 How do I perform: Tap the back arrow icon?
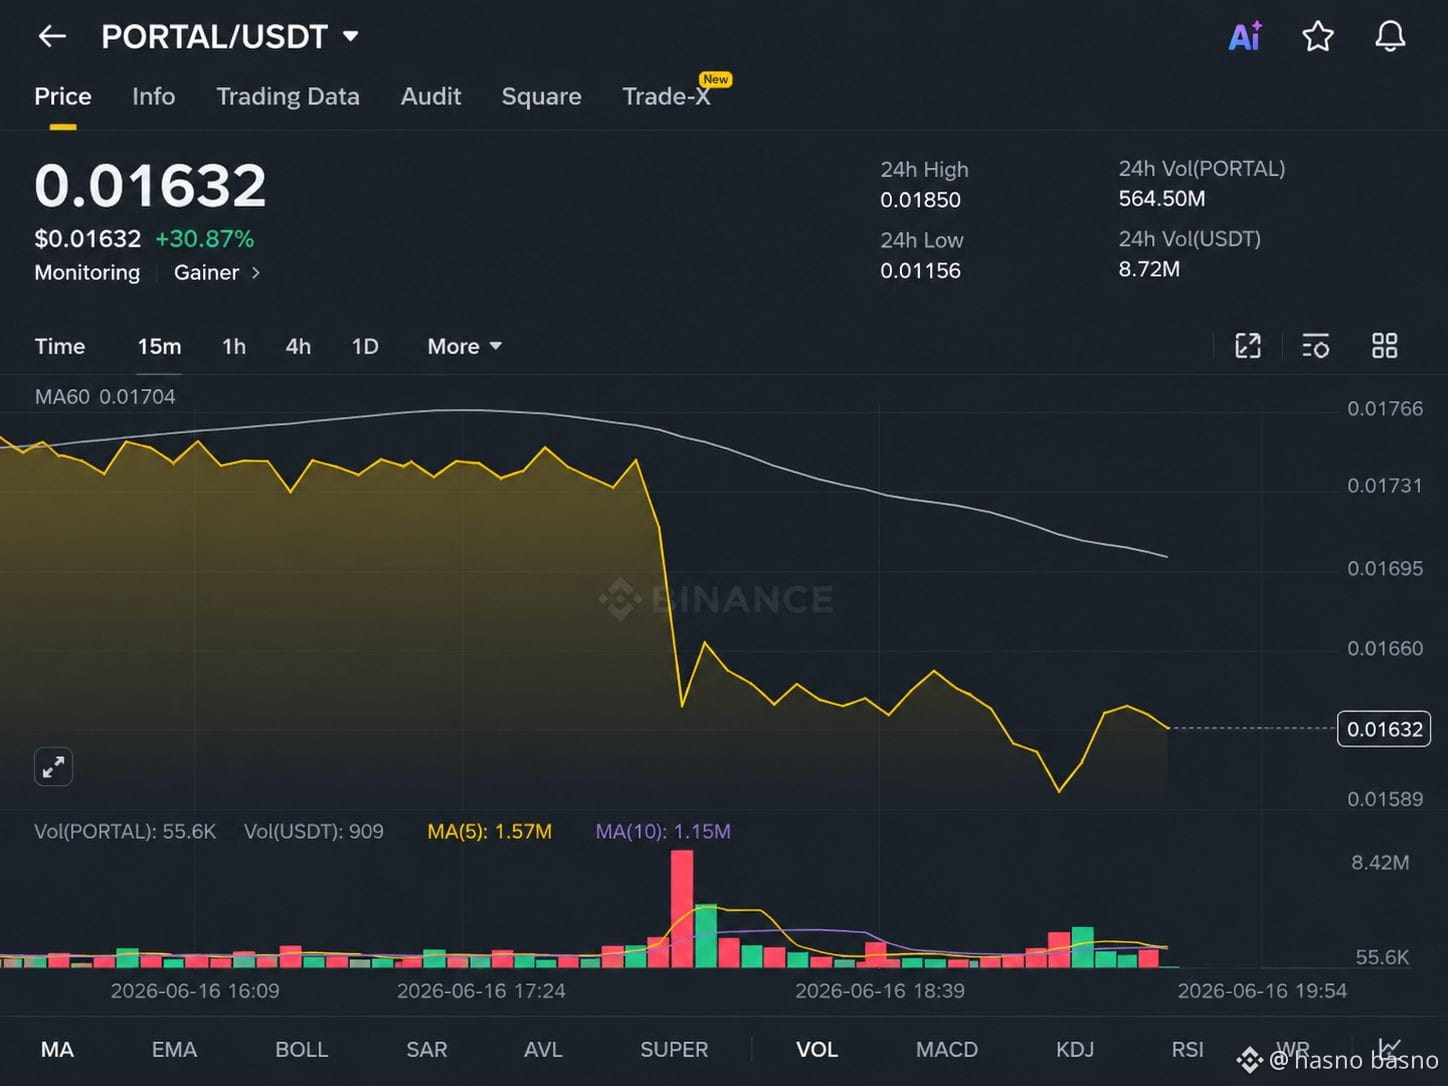(52, 37)
